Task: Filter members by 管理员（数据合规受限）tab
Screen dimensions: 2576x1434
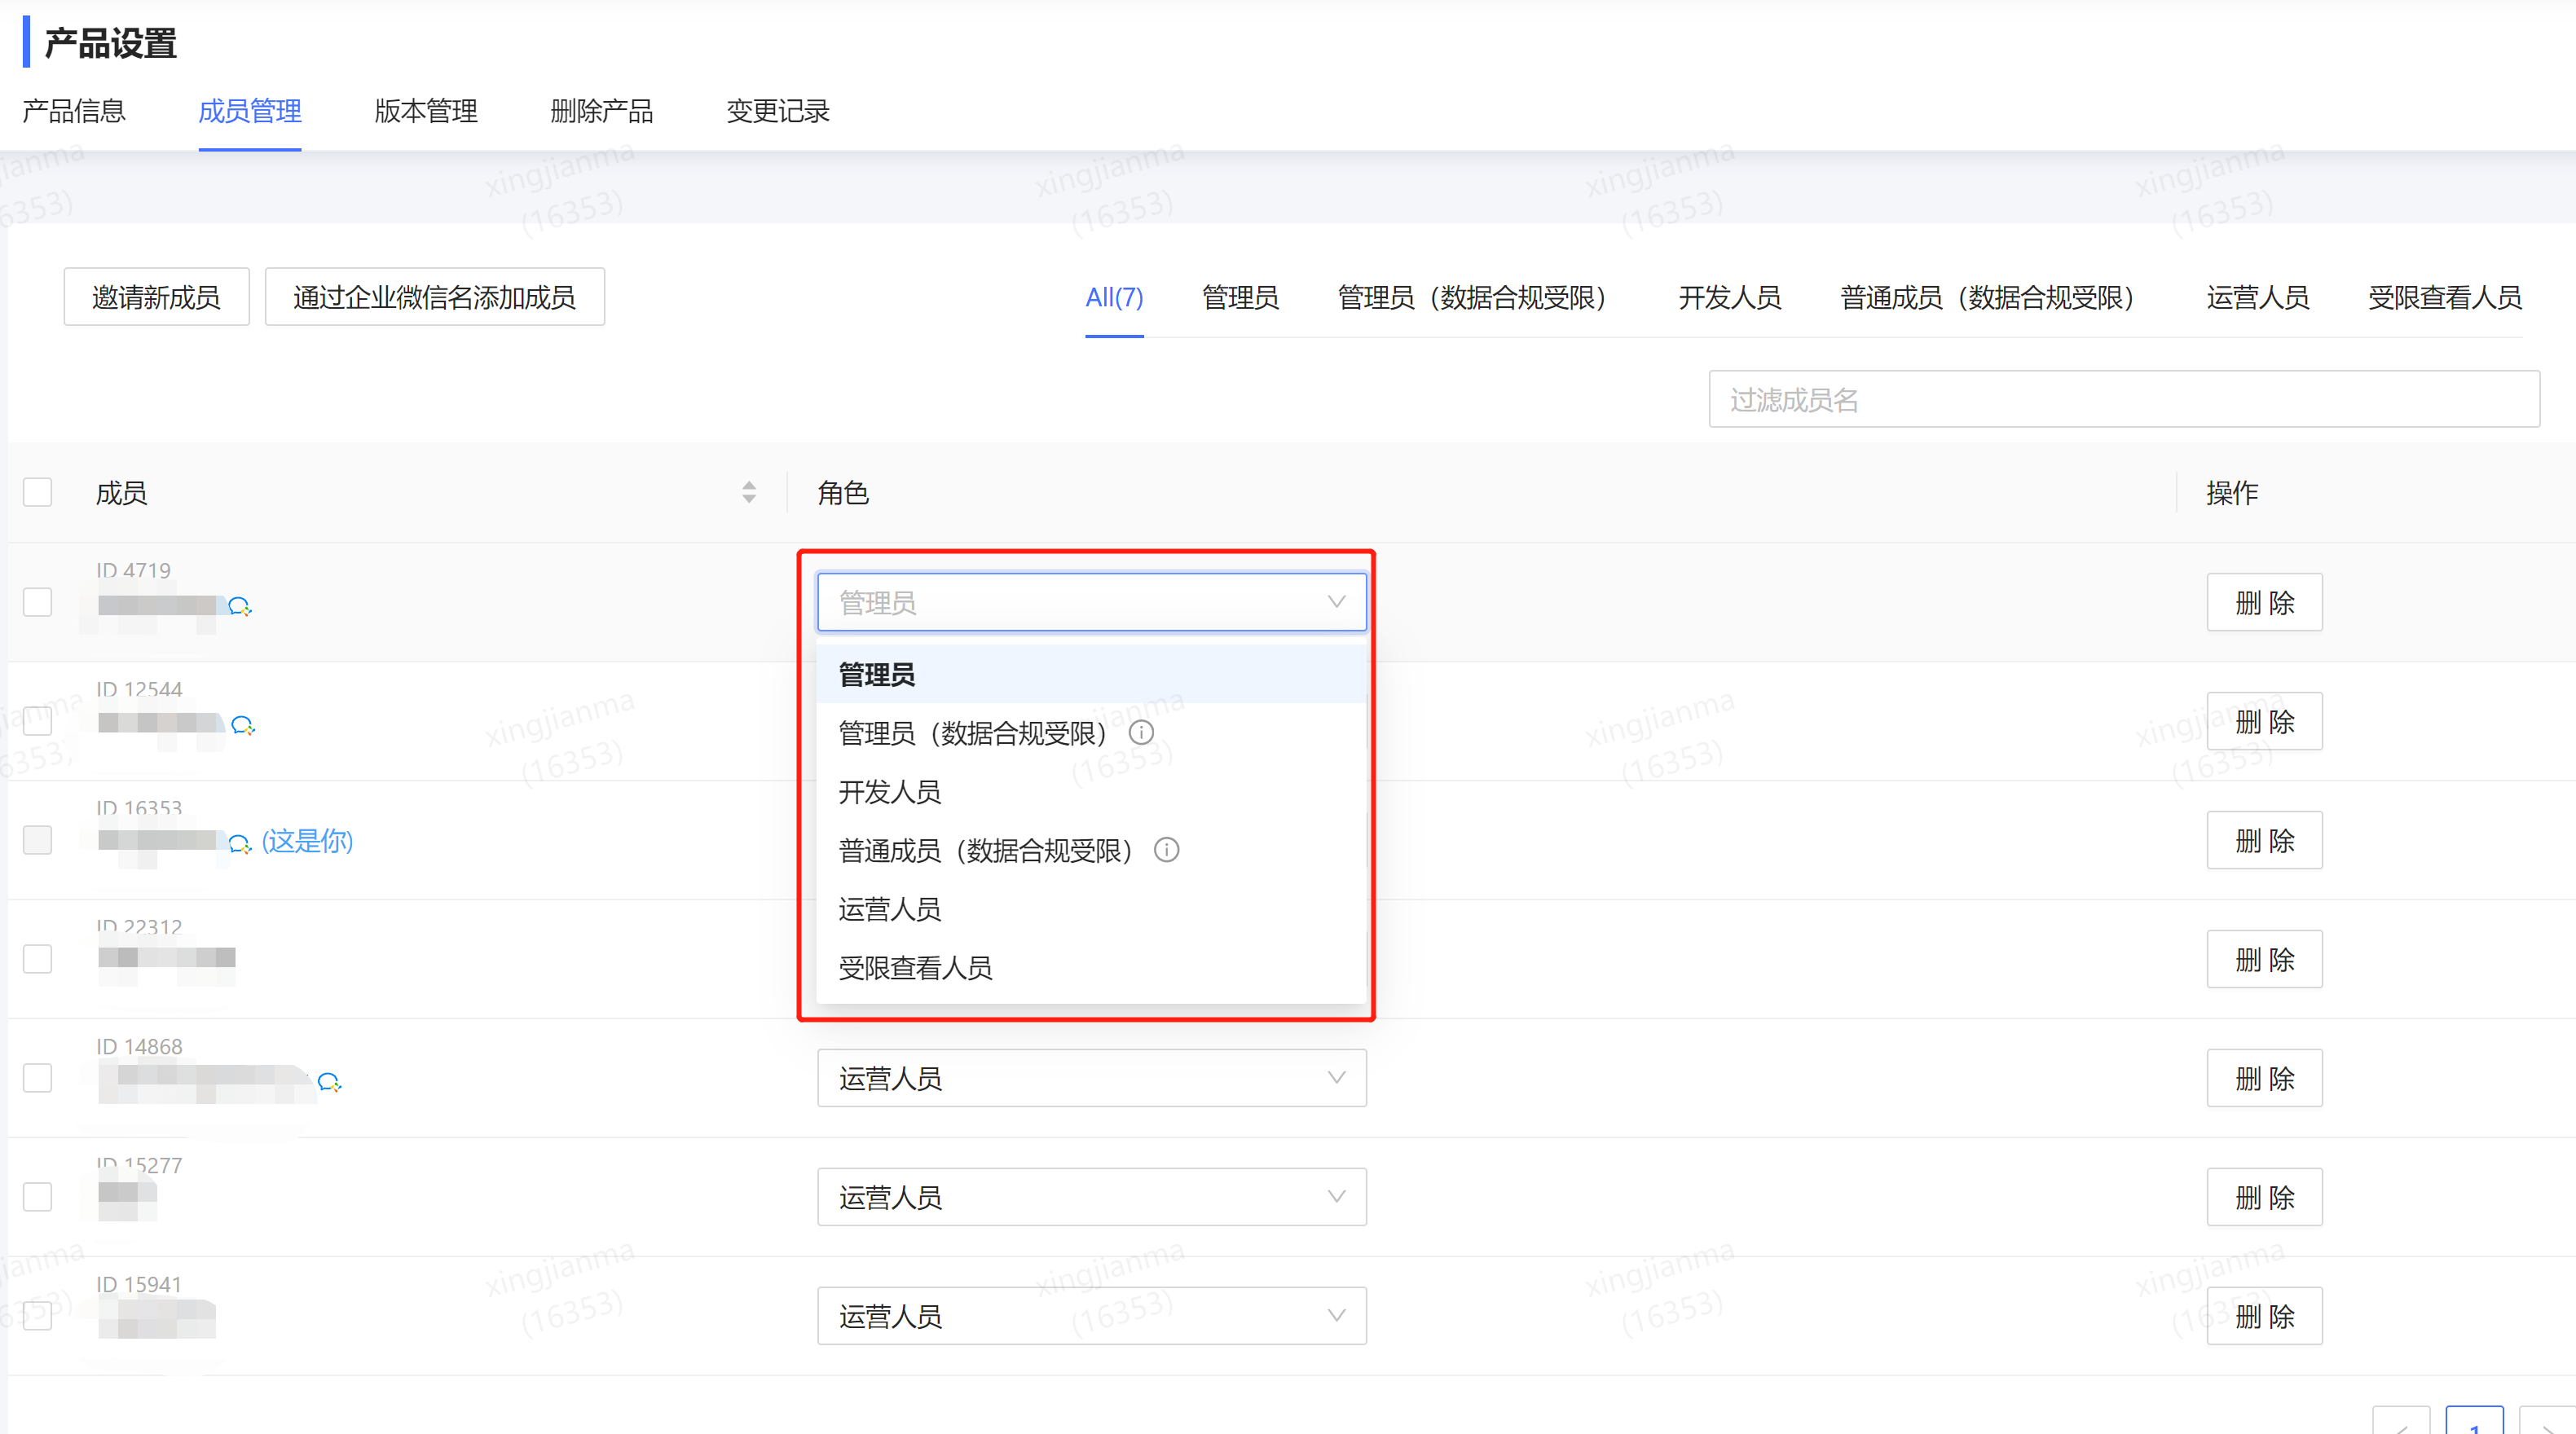Action: pos(1478,298)
